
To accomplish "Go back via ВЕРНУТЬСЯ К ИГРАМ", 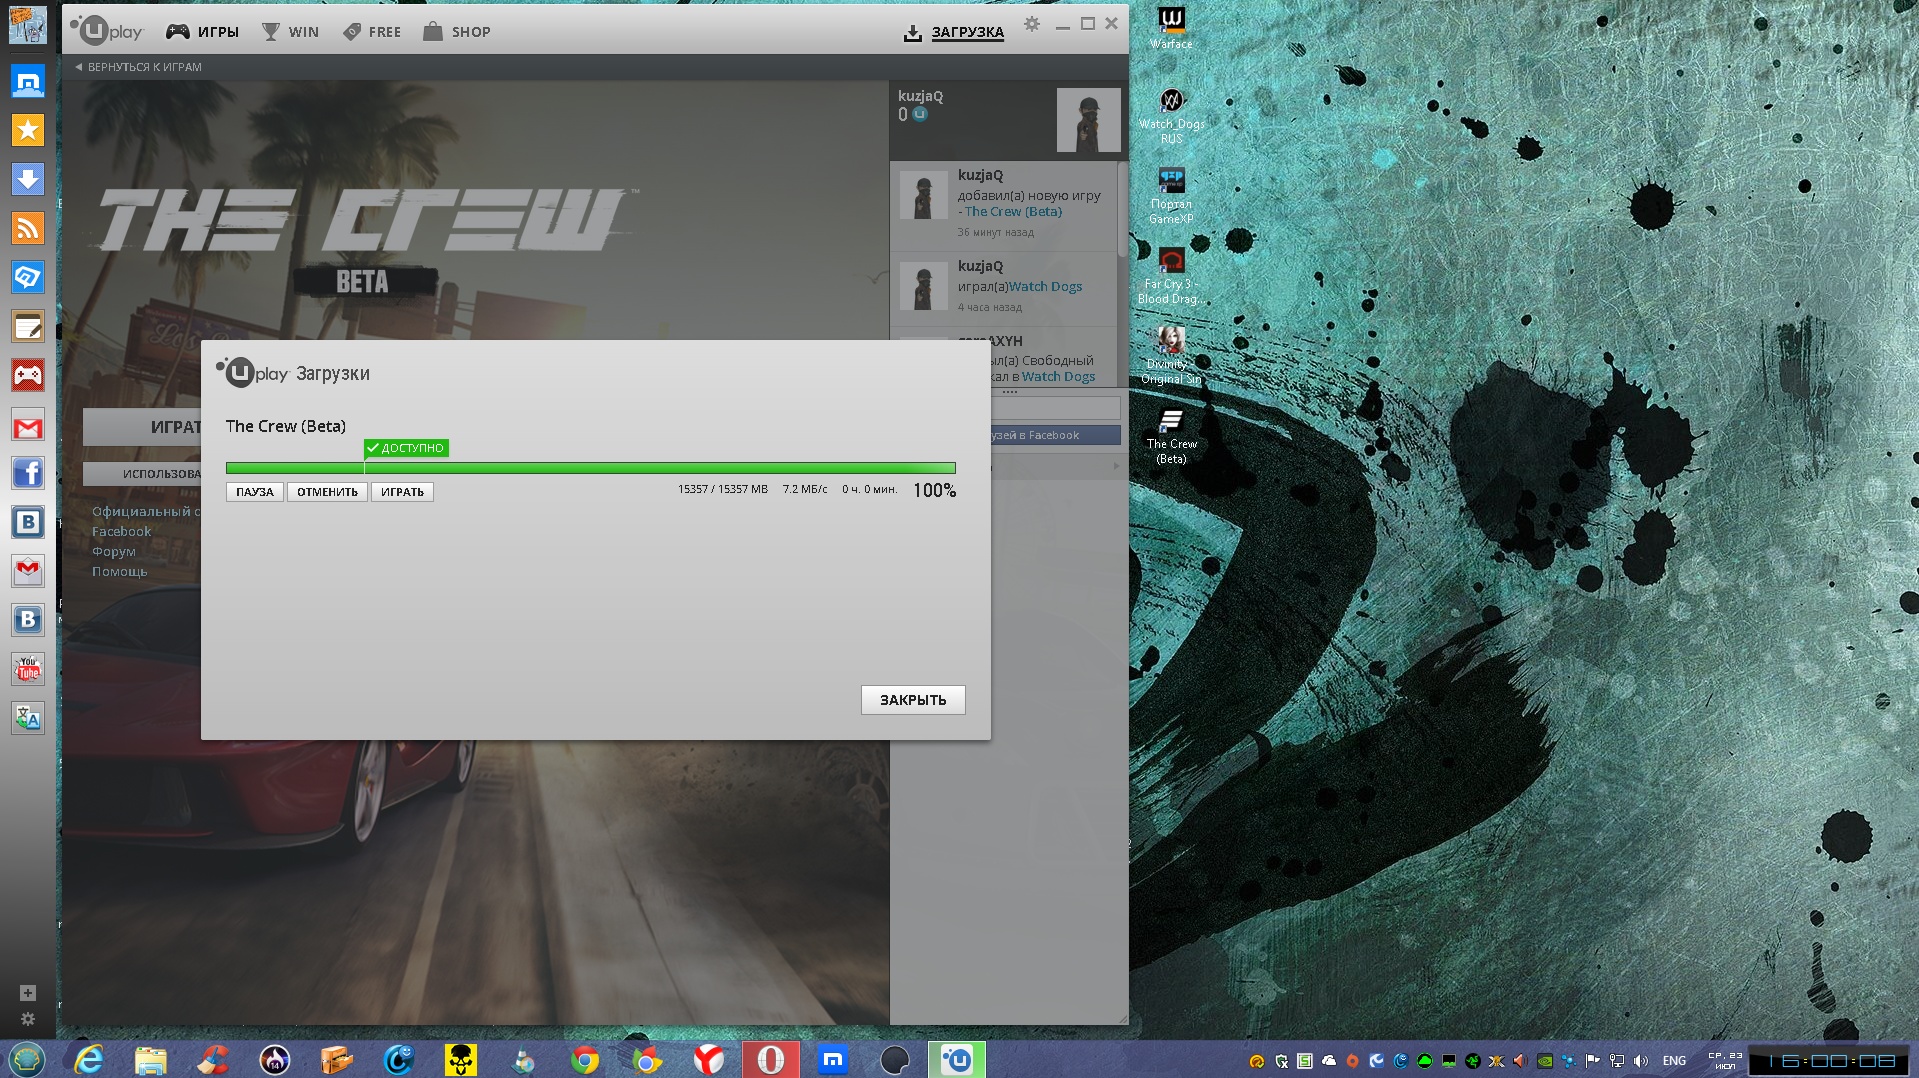I will pos(139,67).
